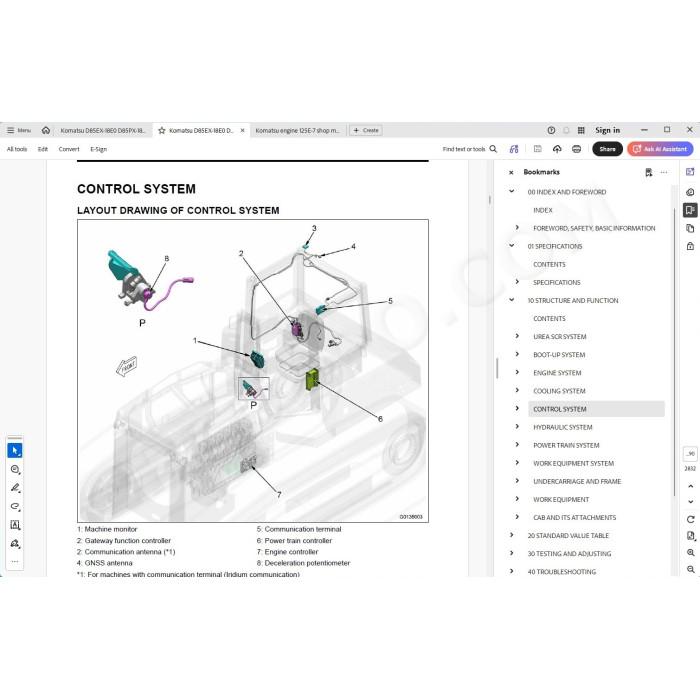This screenshot has height=700, width=700.
Task: Collapse 10 STRUCTURE AND FUNCTION bookmark
Action: click(x=512, y=300)
